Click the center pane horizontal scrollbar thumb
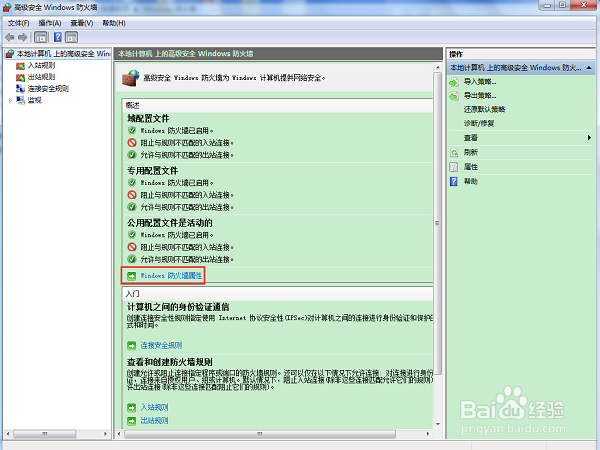Screen dimensions: 600x450 pyautogui.click(x=260, y=434)
